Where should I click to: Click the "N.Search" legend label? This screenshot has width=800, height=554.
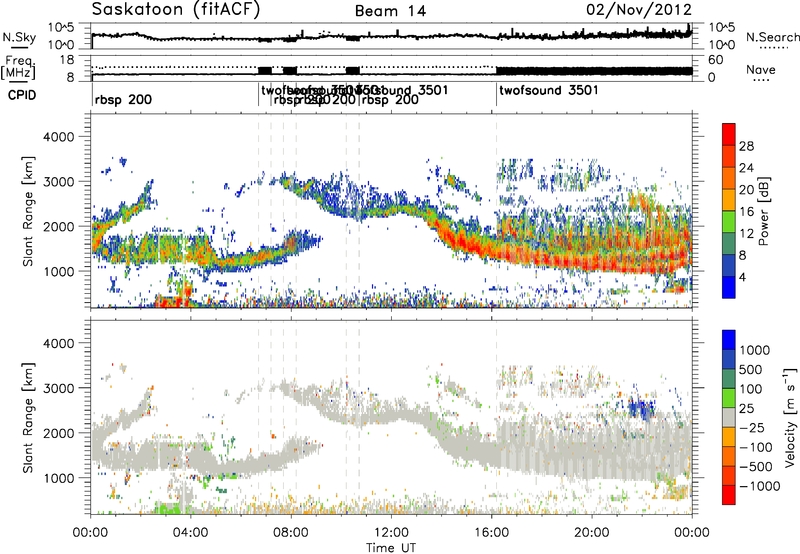coord(772,37)
